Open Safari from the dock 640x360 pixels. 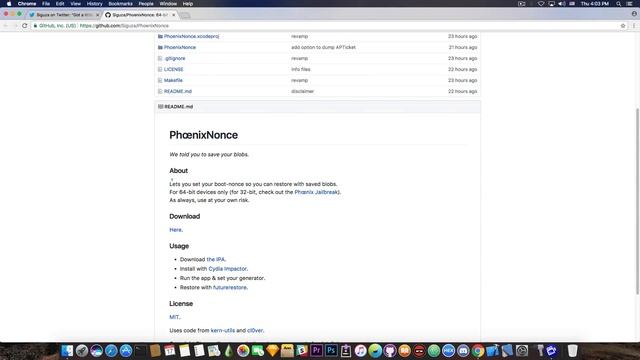[x=111, y=351]
